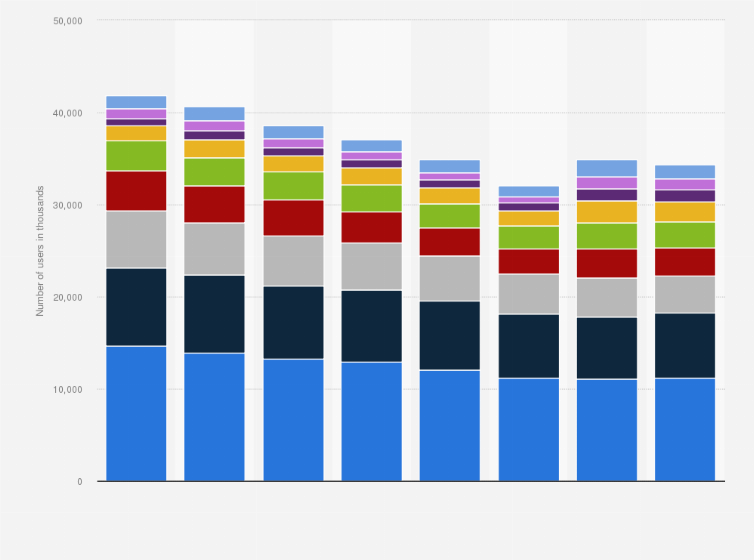Pick the red segment of the shortest bar
This screenshot has width=754, height=560.
pyautogui.click(x=528, y=261)
